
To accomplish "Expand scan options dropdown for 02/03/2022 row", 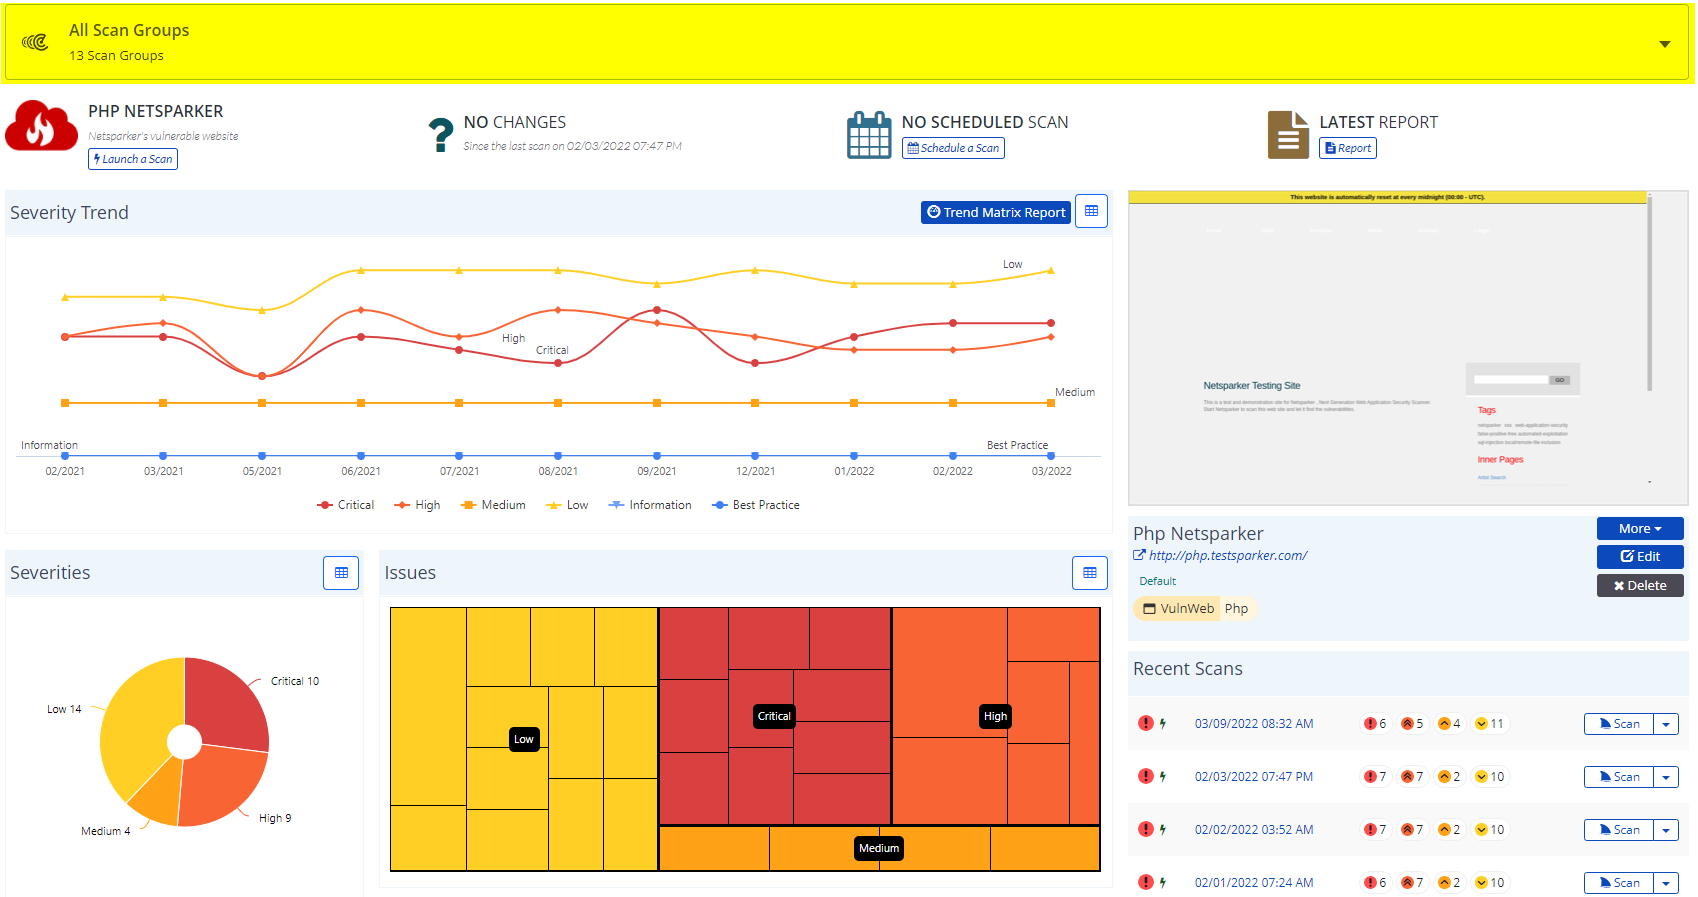I will (1666, 777).
